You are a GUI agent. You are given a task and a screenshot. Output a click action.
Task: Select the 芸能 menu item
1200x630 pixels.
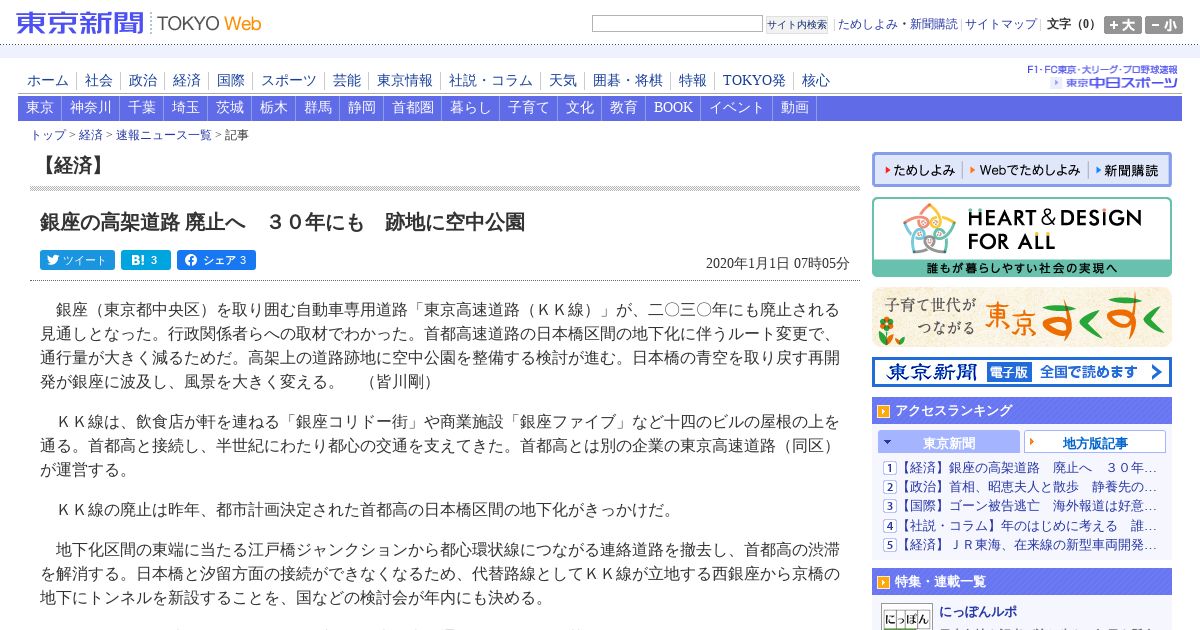tap(347, 80)
